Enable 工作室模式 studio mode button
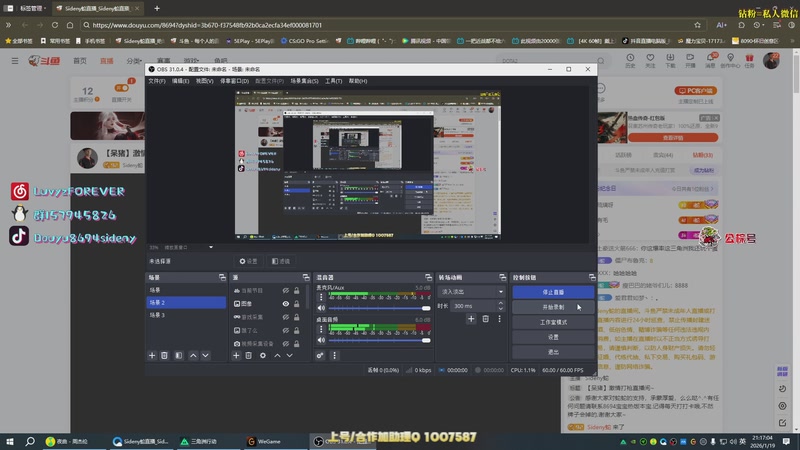 pos(553,322)
